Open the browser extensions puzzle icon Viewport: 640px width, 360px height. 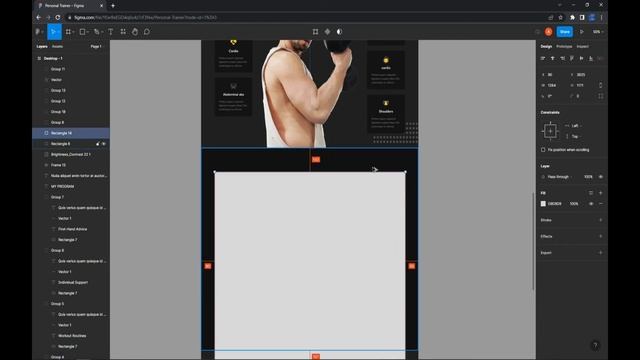coord(572,18)
